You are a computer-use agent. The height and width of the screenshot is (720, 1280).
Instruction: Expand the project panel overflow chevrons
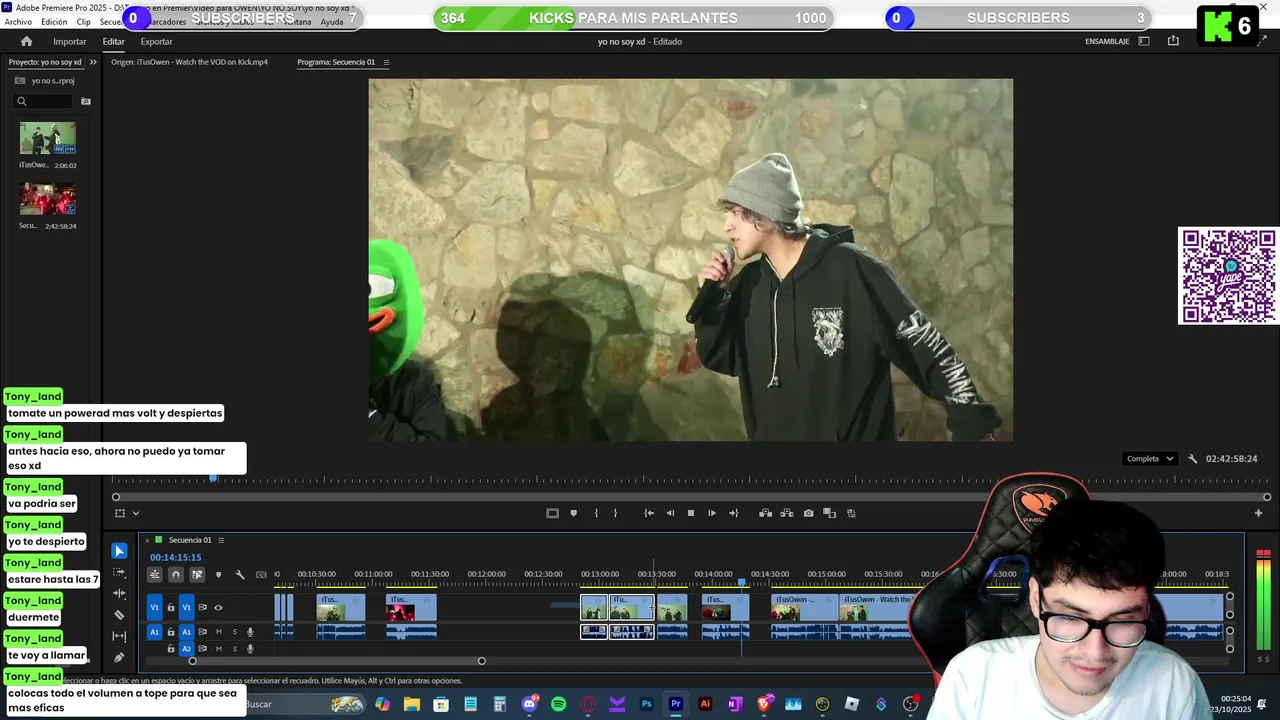(x=93, y=62)
